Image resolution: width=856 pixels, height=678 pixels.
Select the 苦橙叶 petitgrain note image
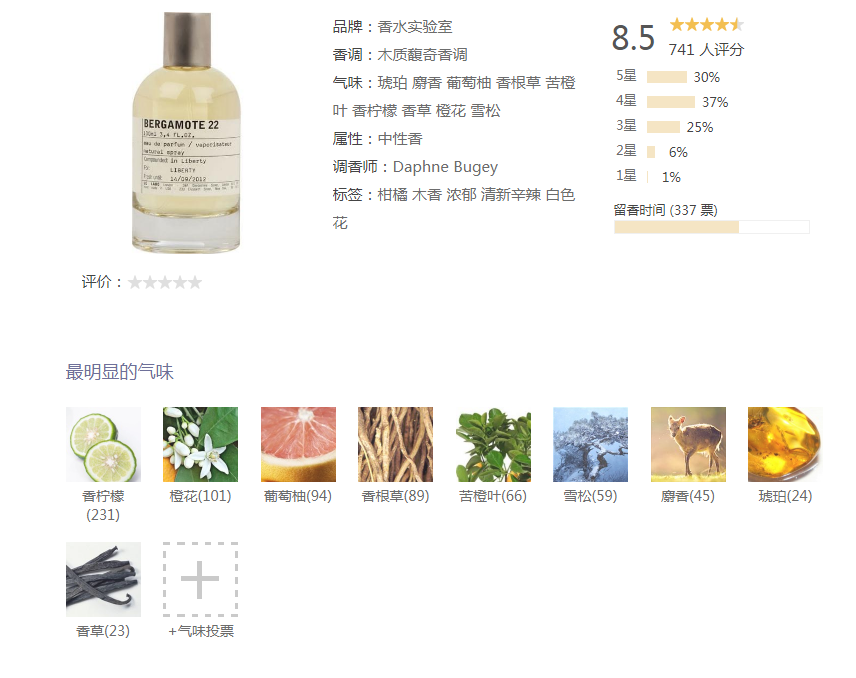point(493,444)
